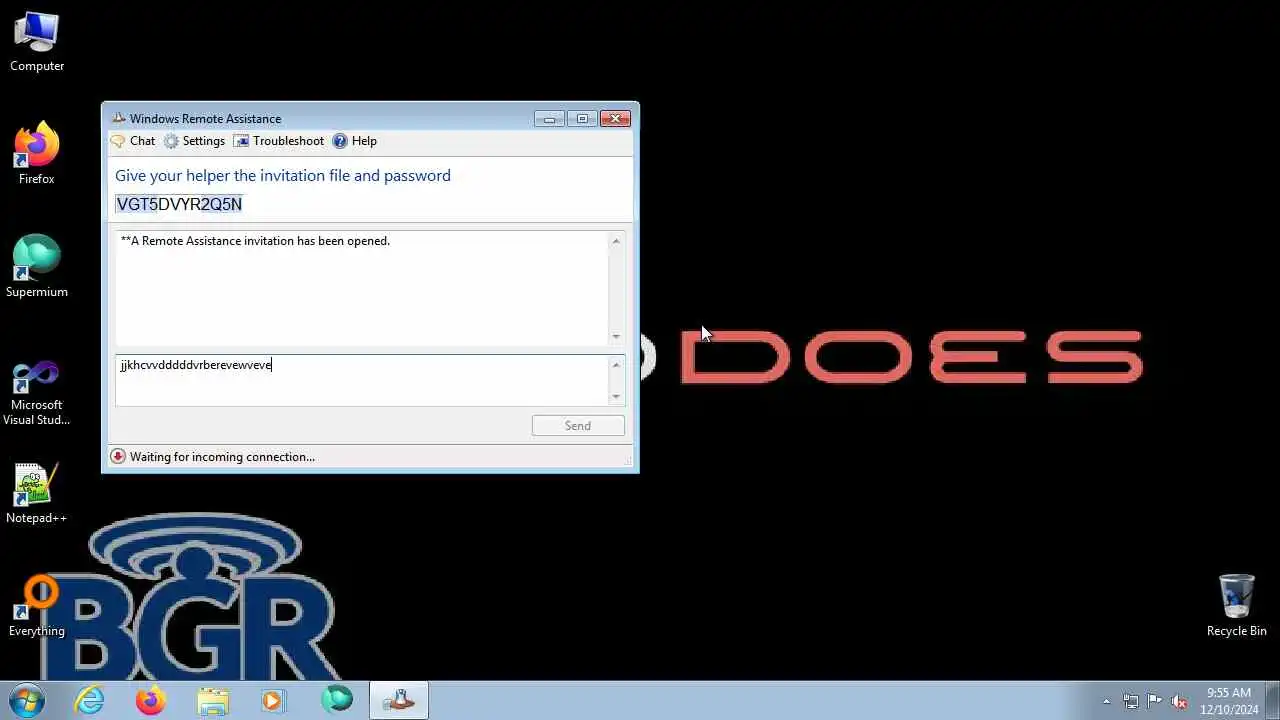Select the Notepad++ desktop shortcut
Image resolution: width=1280 pixels, height=720 pixels.
37,493
